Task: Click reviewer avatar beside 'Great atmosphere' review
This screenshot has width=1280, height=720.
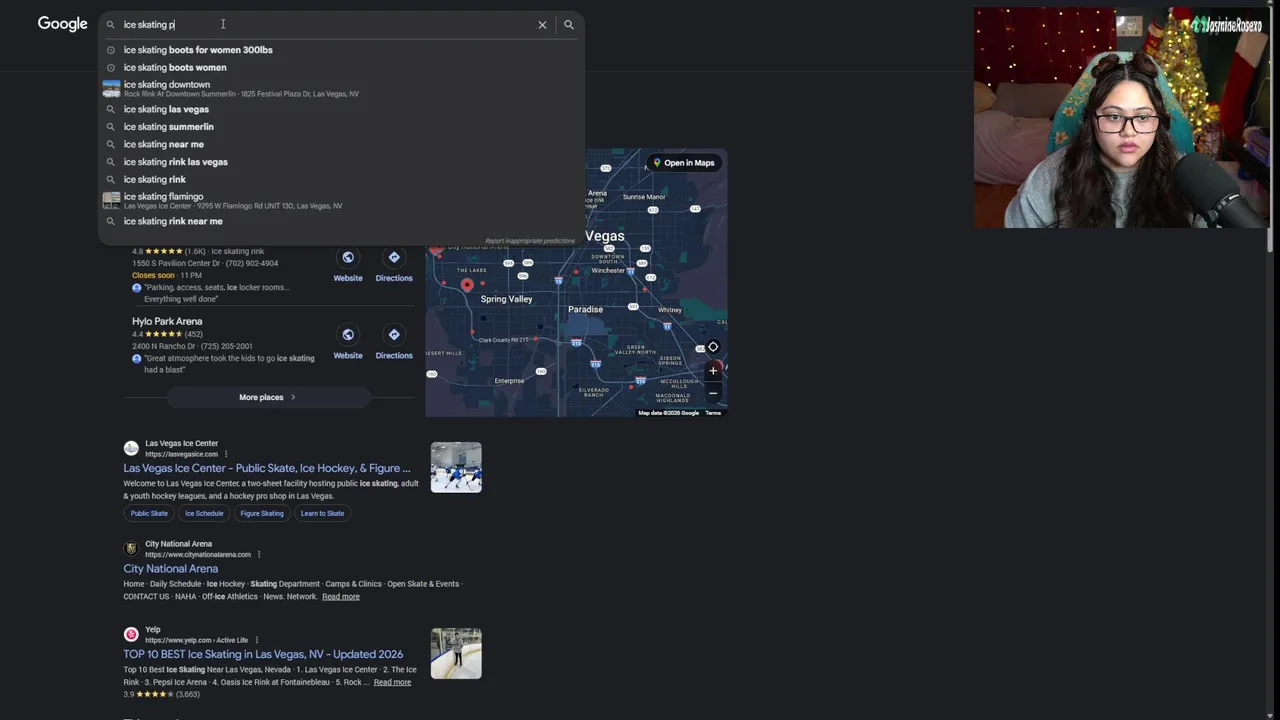Action: (137, 359)
